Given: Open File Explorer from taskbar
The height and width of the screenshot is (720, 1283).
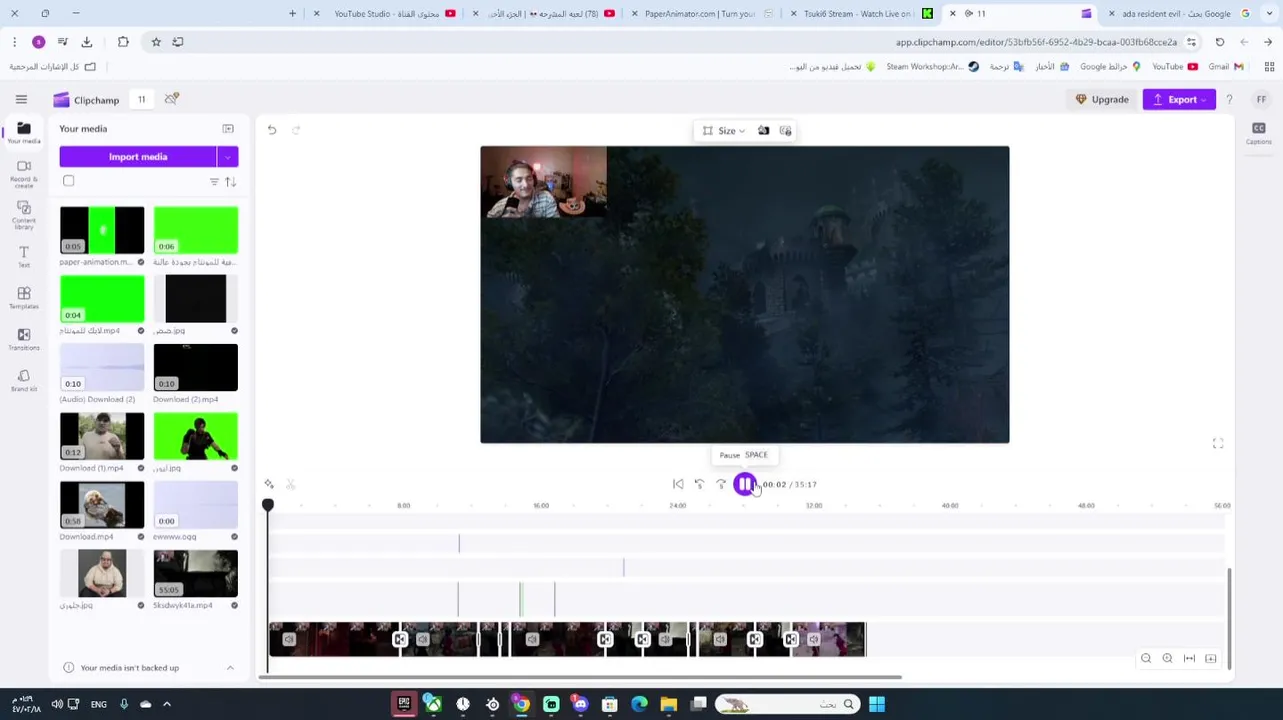Looking at the screenshot, I should 669,704.
